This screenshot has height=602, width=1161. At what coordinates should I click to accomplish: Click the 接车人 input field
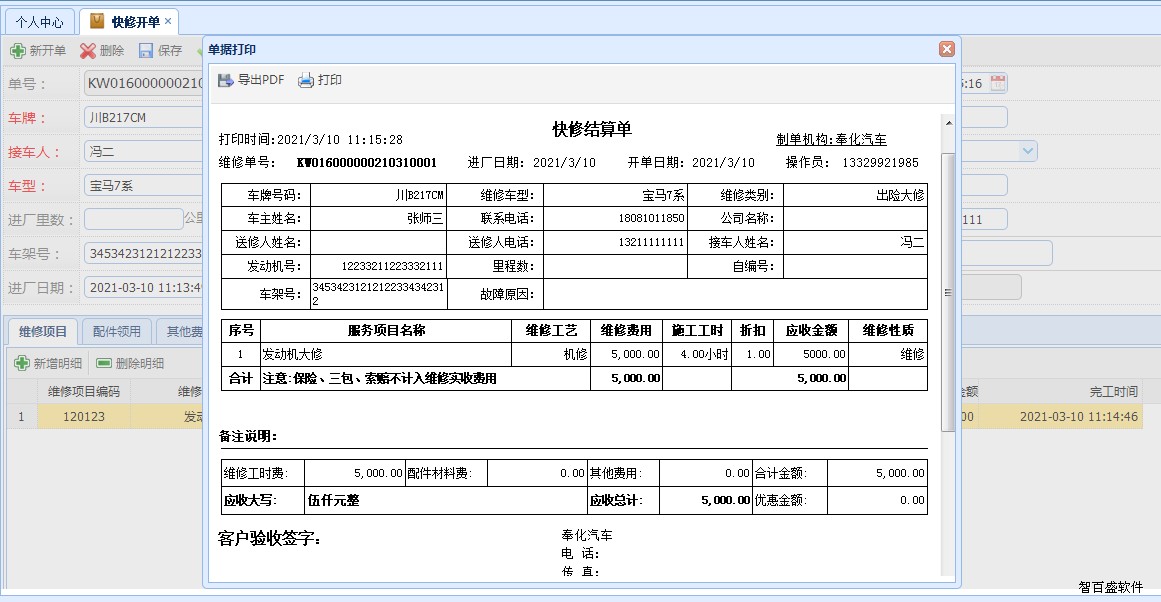pyautogui.click(x=144, y=151)
